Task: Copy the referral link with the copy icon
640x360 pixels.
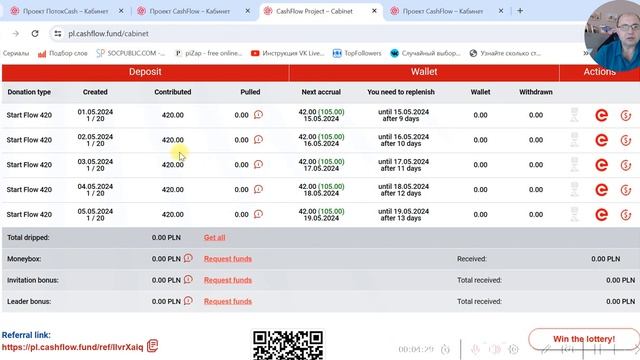Action: pos(152,346)
